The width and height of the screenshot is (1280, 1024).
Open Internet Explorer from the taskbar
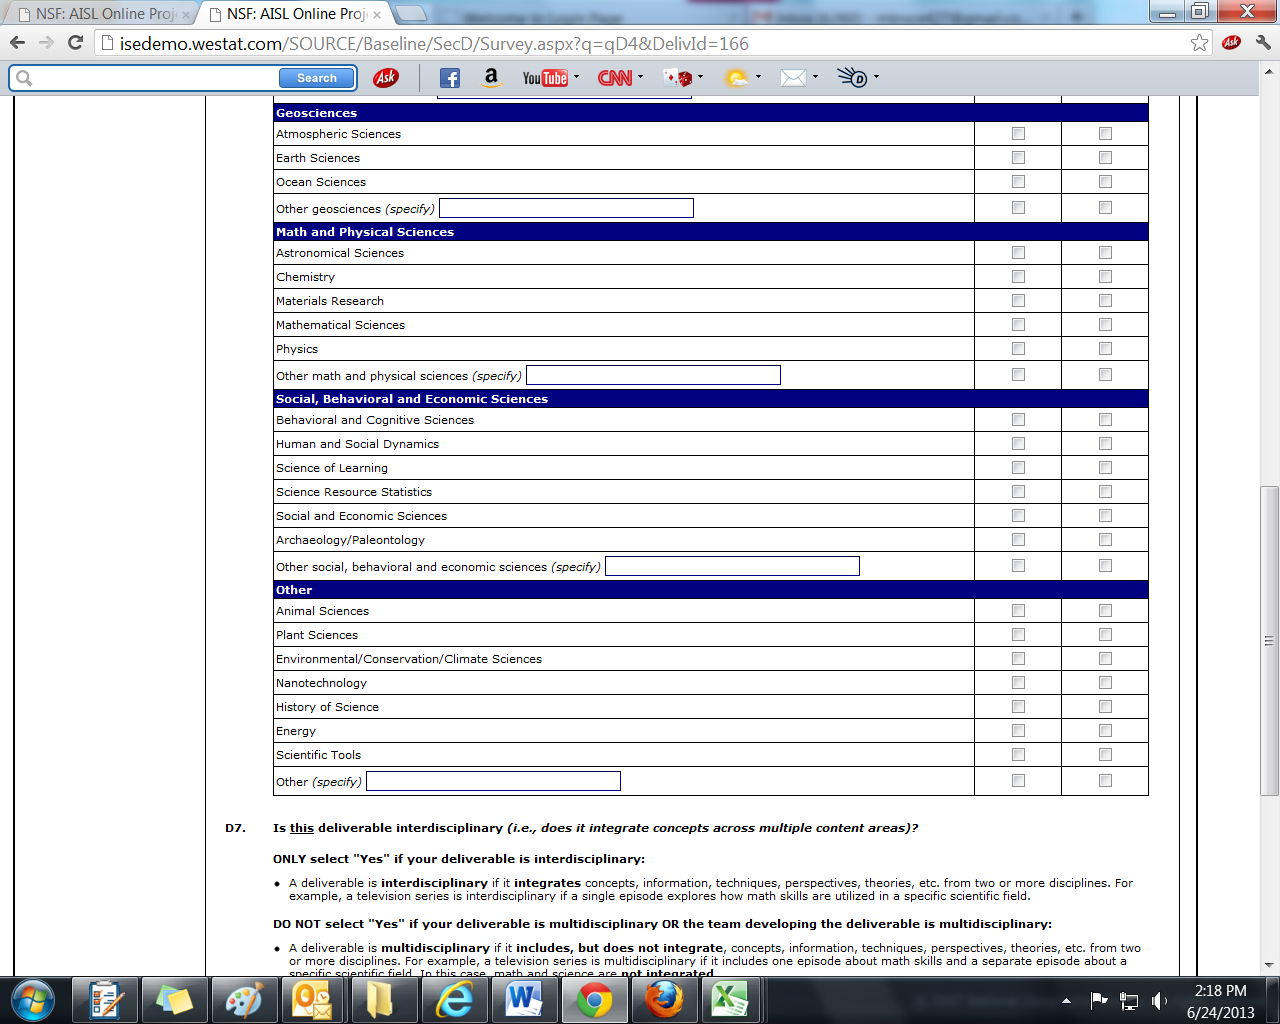[x=454, y=1000]
